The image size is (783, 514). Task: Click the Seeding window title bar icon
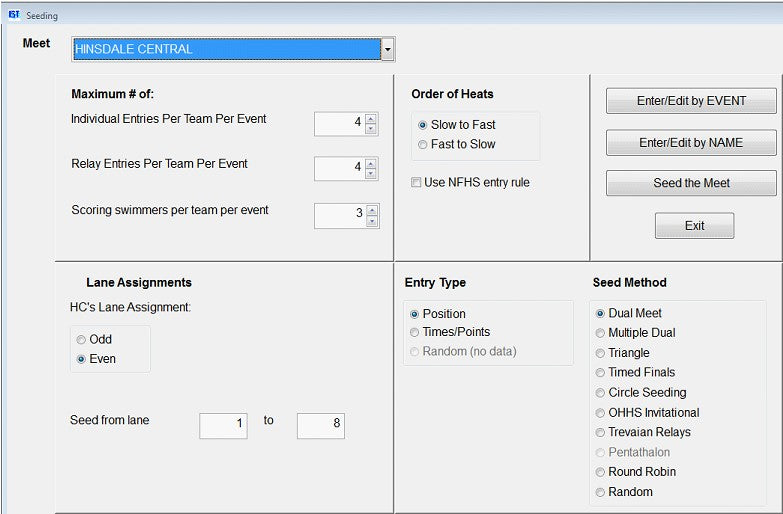tap(14, 15)
